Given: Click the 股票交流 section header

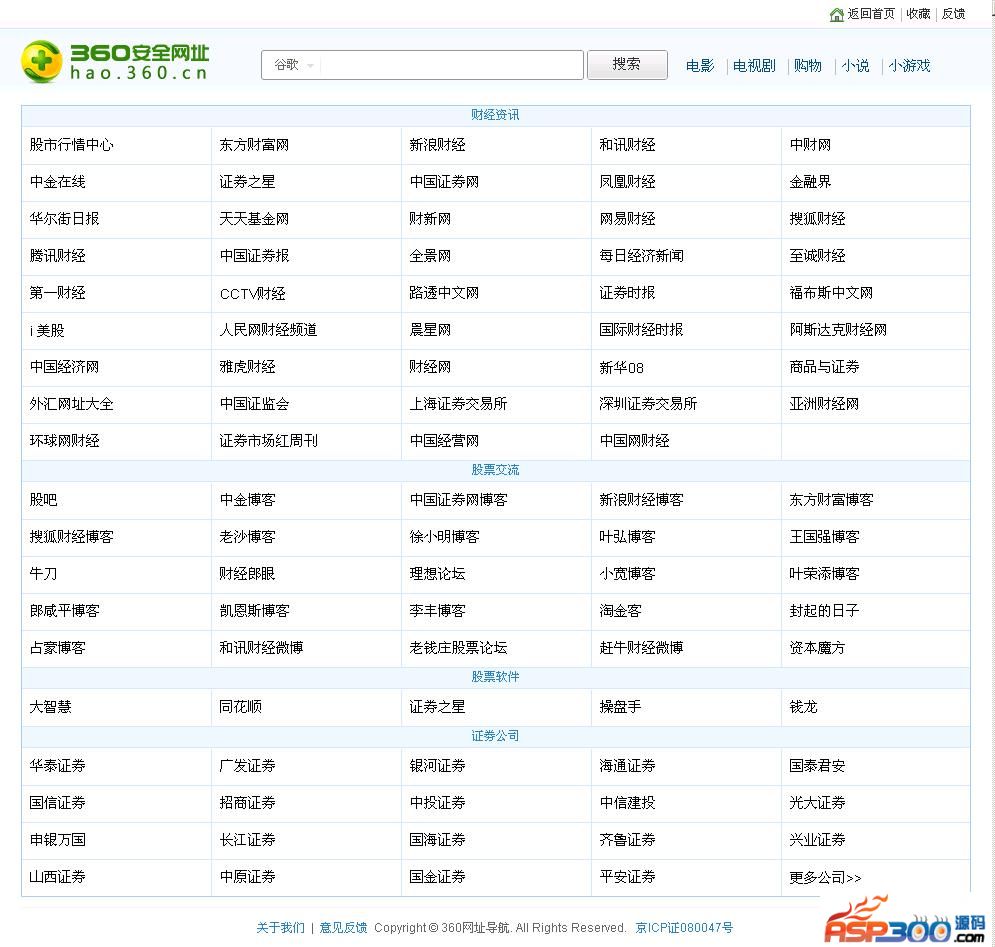Looking at the screenshot, I should 495,470.
